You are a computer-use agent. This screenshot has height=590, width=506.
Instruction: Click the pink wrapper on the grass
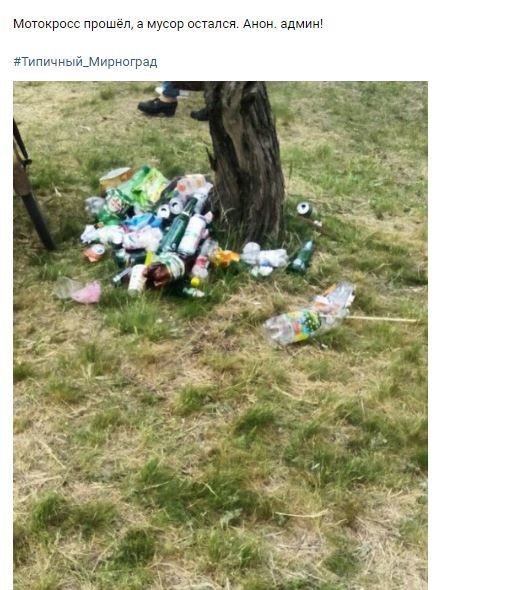[x=87, y=293]
